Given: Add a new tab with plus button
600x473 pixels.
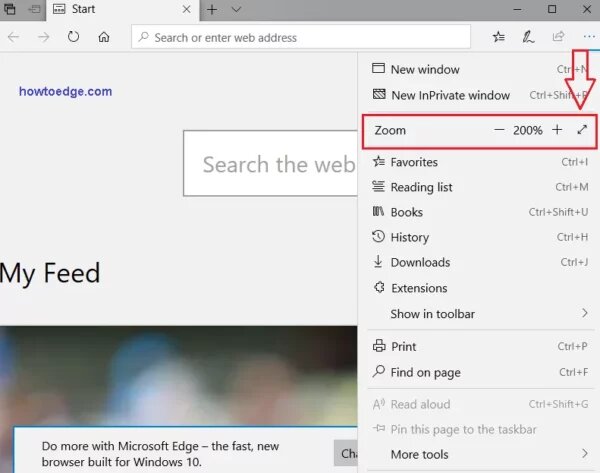Looking at the screenshot, I should point(212,10).
